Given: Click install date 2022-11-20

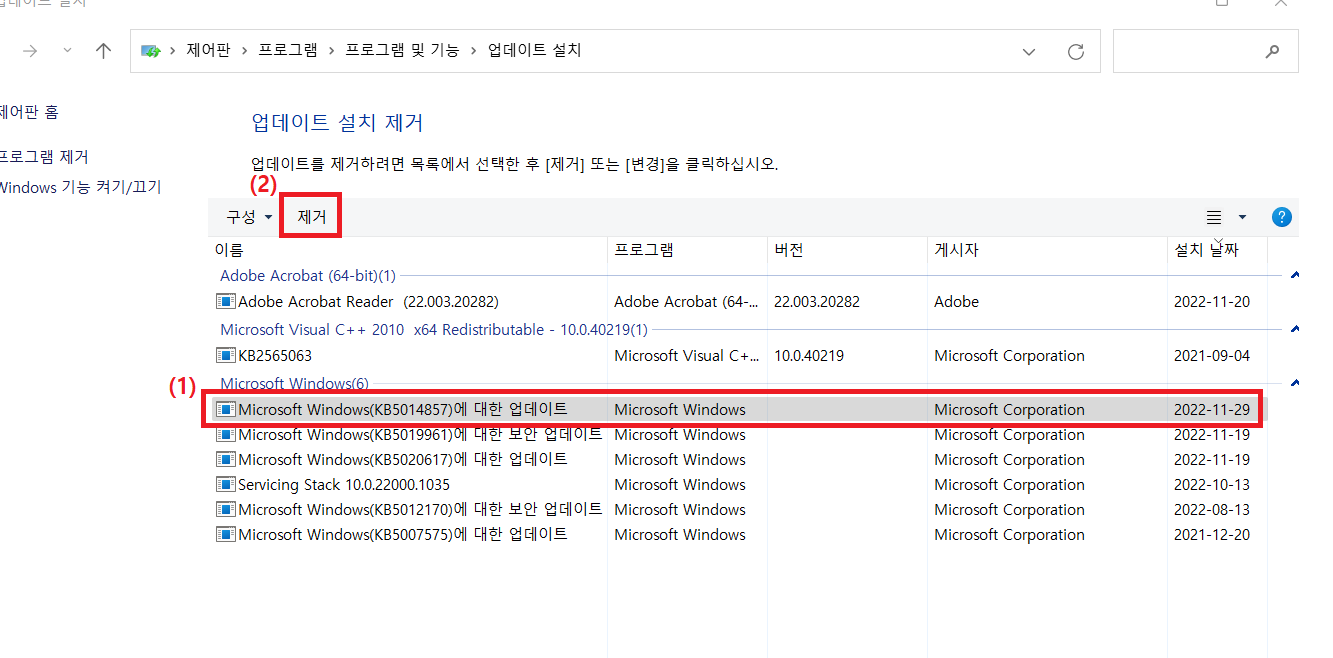Looking at the screenshot, I should [x=1212, y=302].
